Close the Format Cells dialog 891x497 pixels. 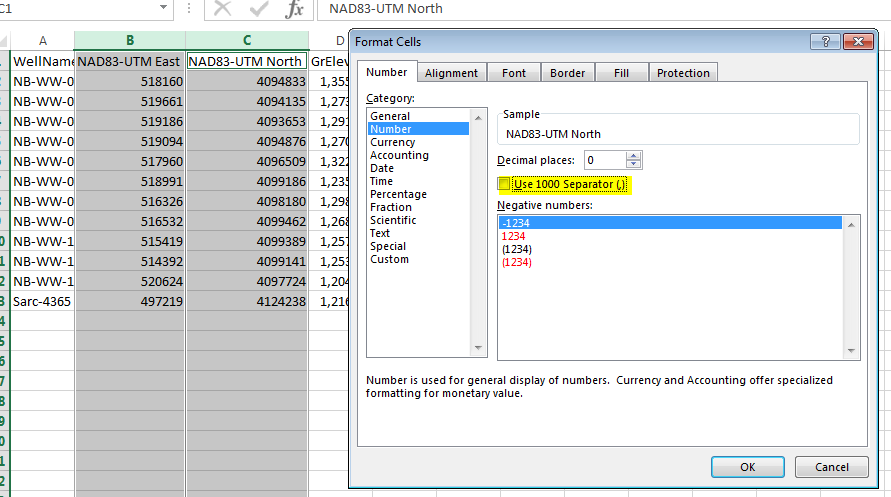860,42
